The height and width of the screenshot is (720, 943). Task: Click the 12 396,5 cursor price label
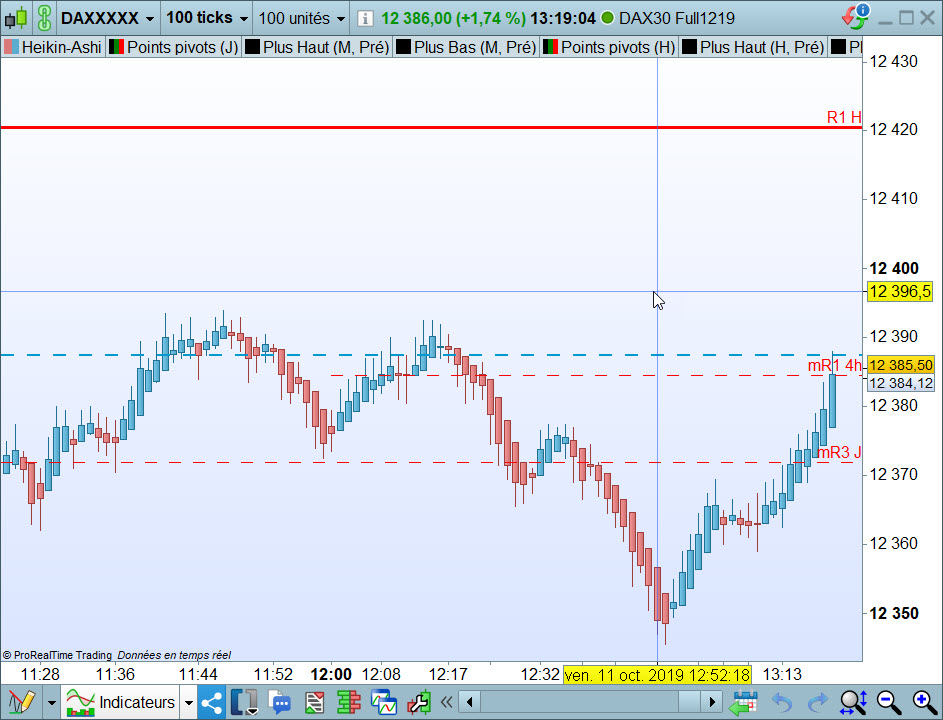900,292
